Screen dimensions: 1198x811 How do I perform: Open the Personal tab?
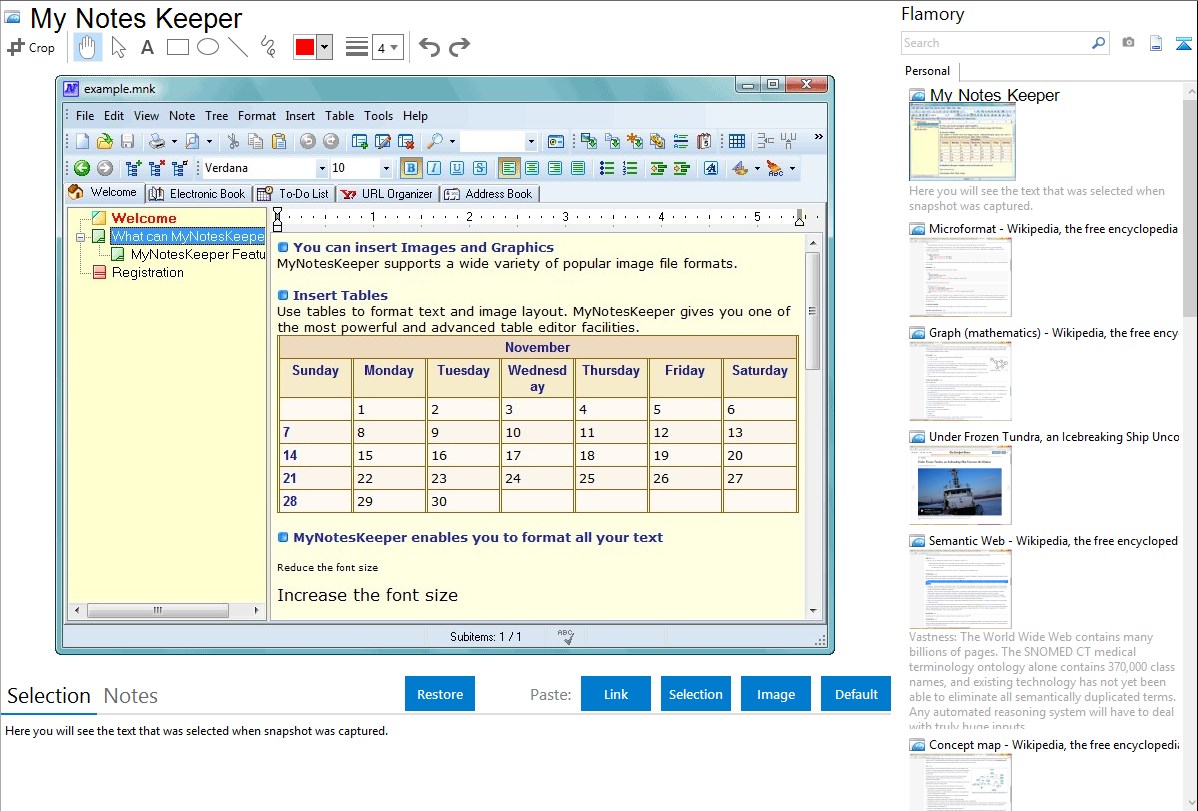tap(927, 71)
